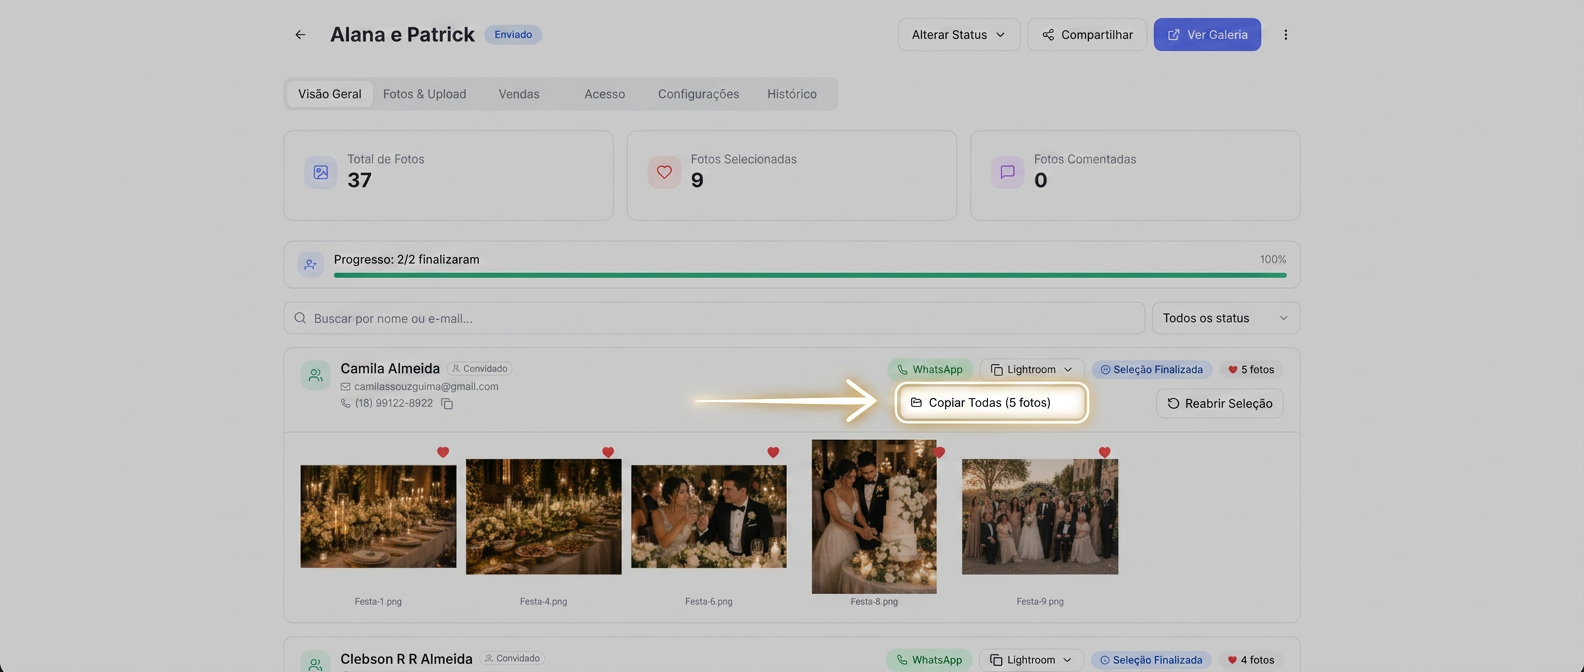Open the Configurações tab
Viewport: 1584px width, 672px height.
point(699,94)
